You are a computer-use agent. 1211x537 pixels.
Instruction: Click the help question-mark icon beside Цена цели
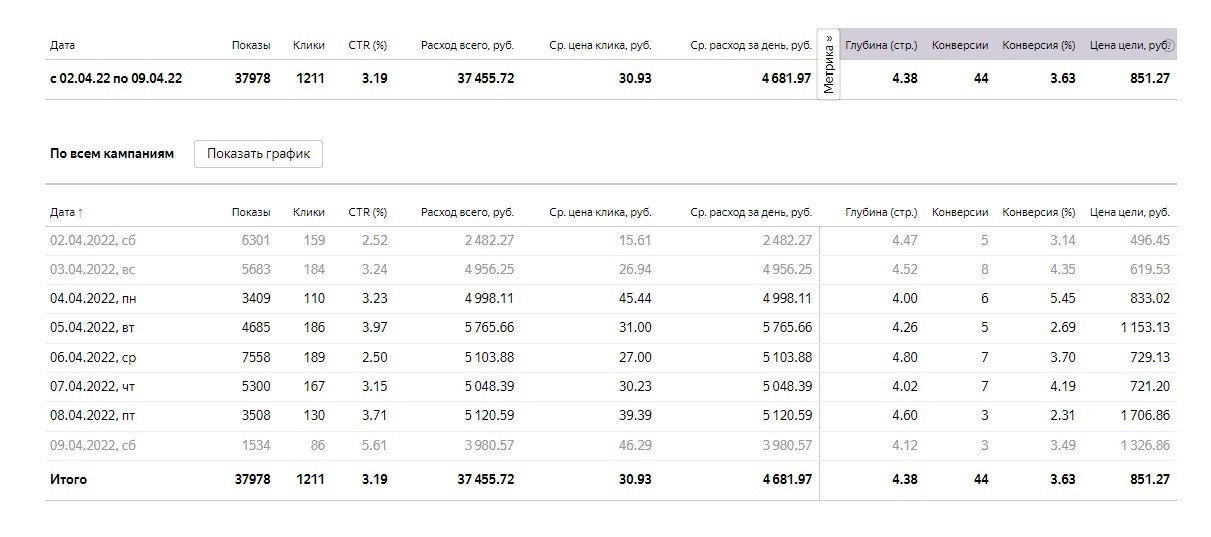1170,45
